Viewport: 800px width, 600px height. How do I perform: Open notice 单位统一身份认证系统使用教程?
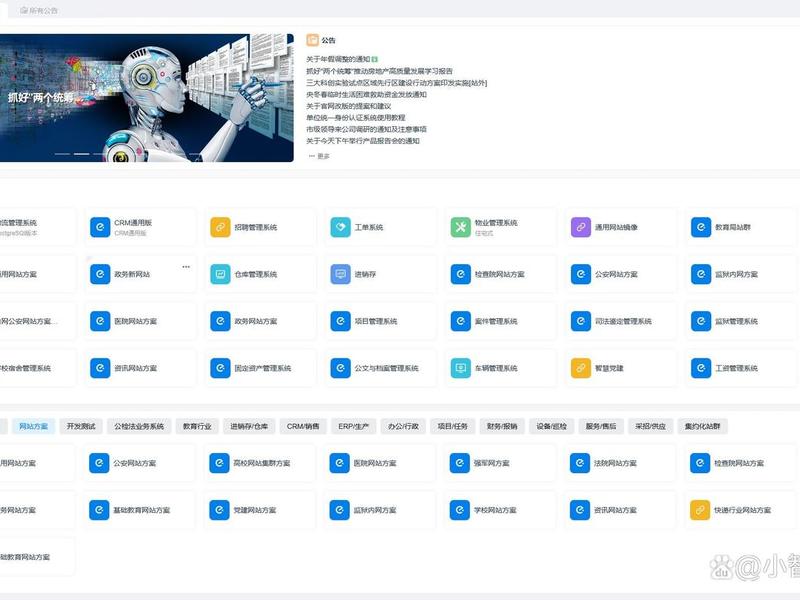point(356,118)
